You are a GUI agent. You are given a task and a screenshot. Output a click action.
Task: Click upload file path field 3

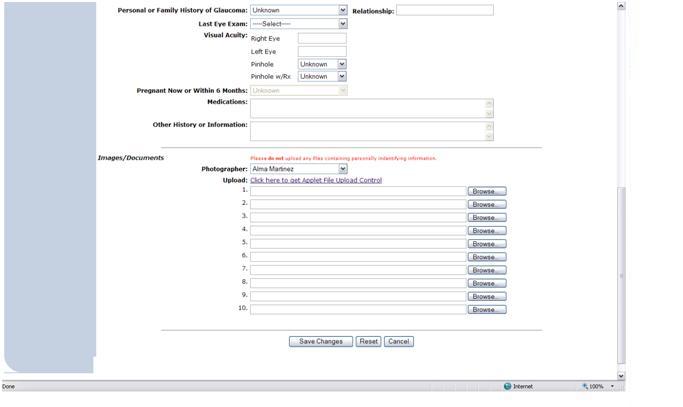[x=358, y=217]
